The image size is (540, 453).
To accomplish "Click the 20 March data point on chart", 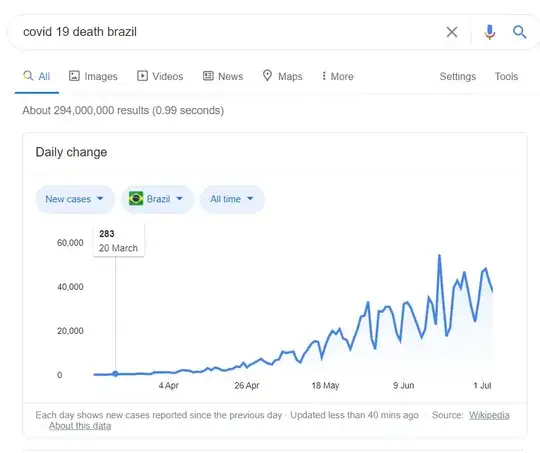I will pos(115,374).
